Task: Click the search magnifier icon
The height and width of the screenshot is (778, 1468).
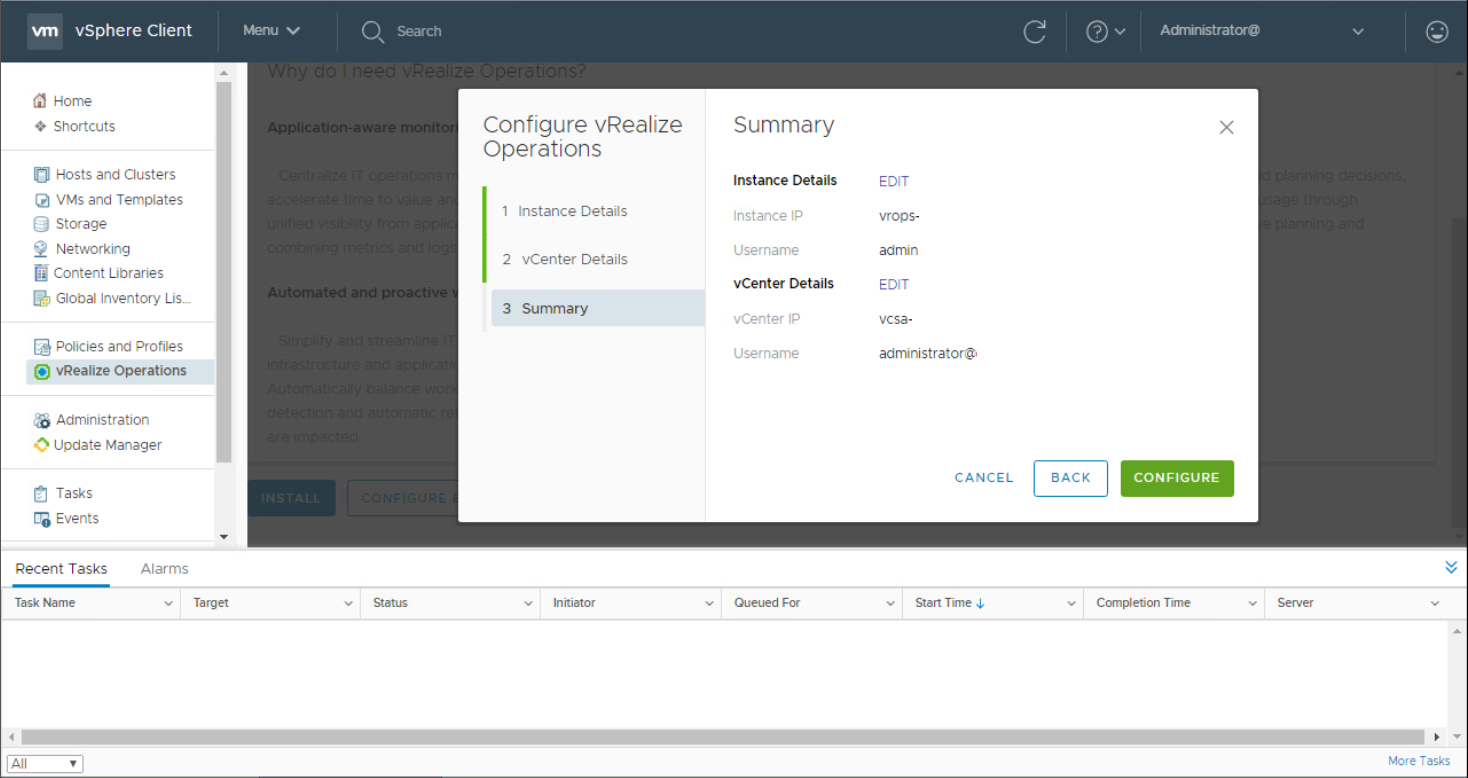Action: click(x=373, y=31)
